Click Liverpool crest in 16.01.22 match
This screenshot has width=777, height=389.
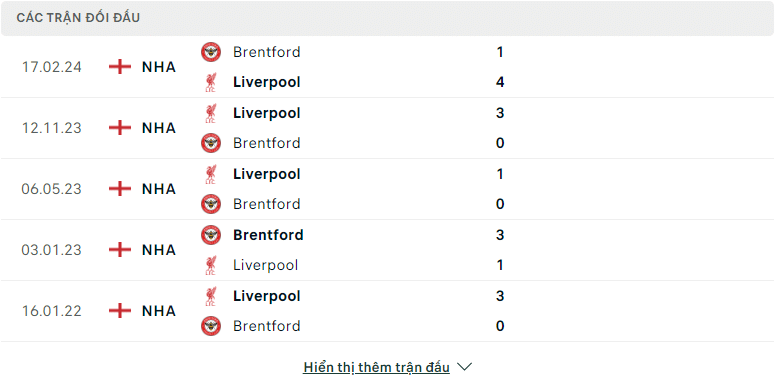click(211, 296)
